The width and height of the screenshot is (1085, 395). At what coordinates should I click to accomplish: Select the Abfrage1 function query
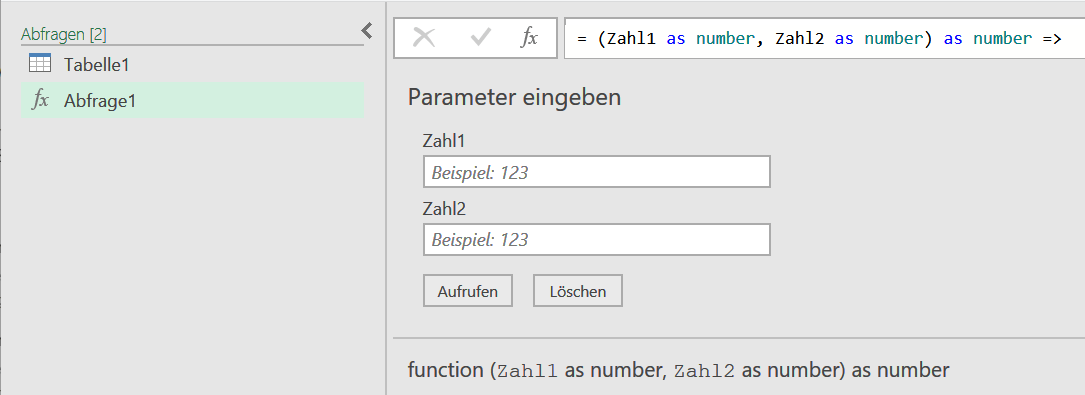point(192,100)
